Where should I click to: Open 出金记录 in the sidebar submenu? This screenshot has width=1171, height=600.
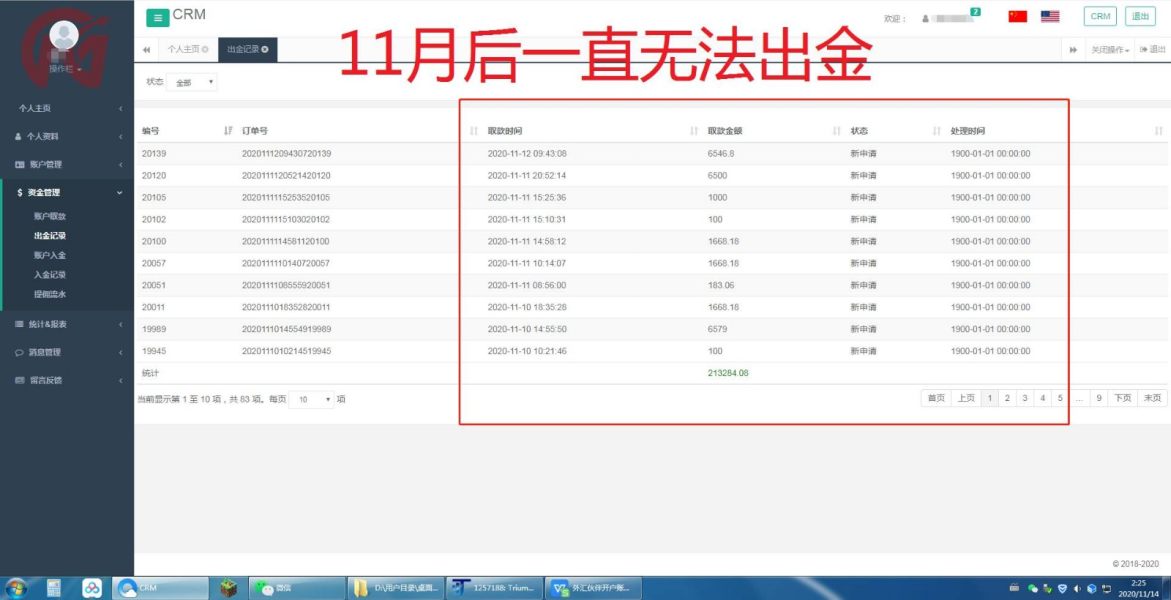click(50, 235)
